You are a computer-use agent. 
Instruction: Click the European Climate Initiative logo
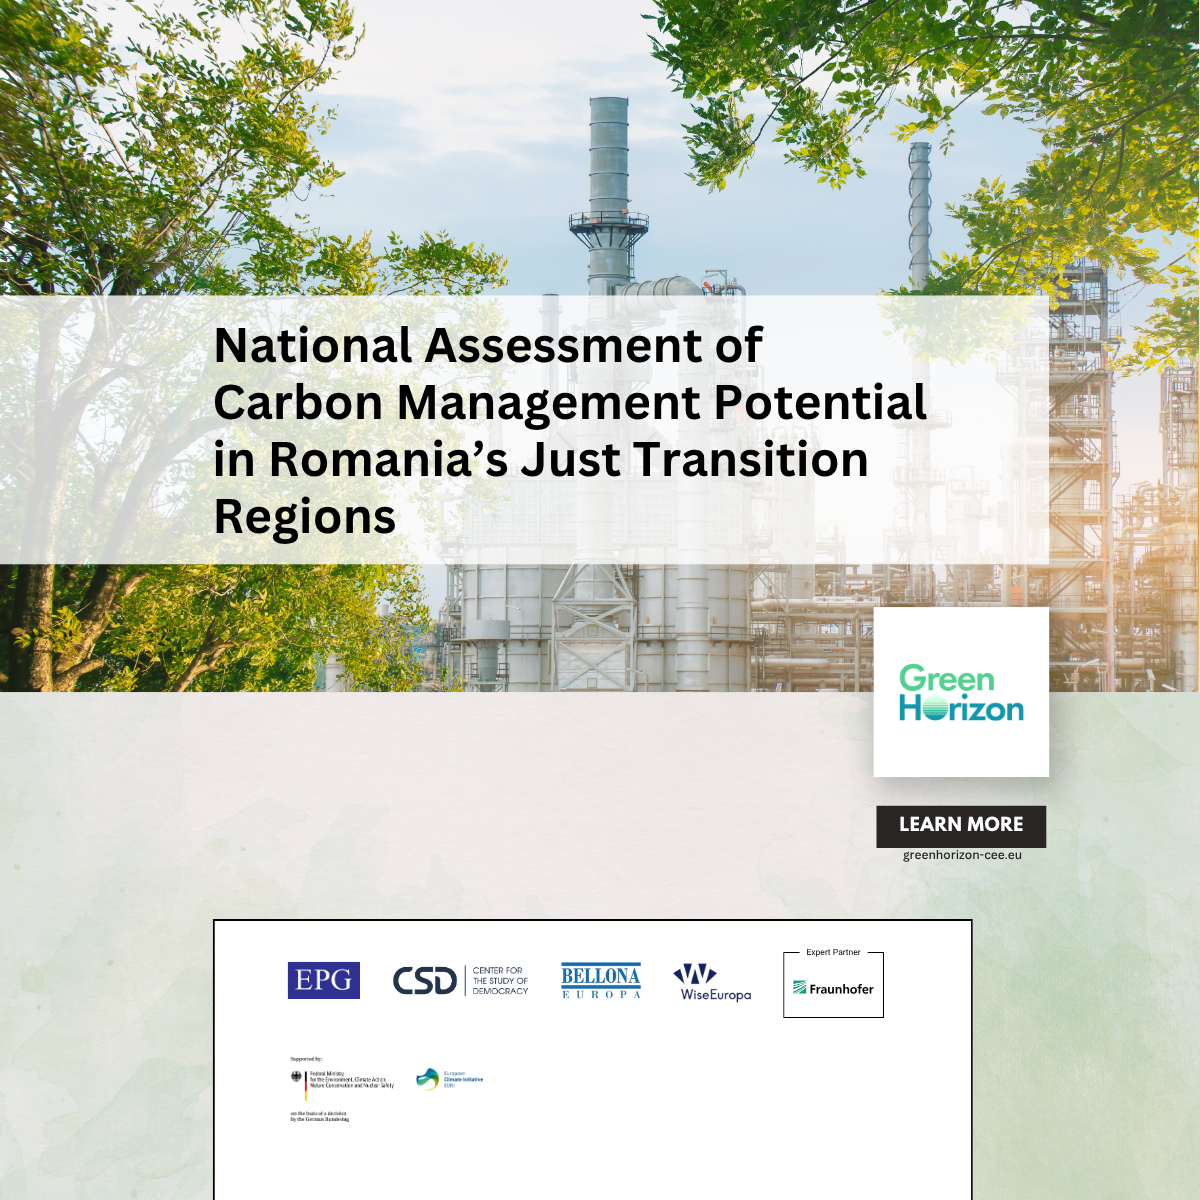pyautogui.click(x=449, y=1079)
